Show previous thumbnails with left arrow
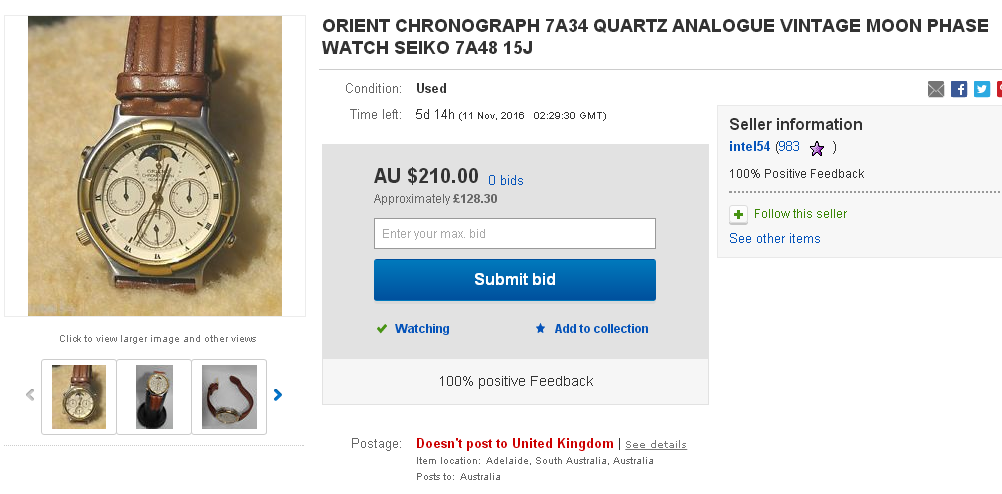The width and height of the screenshot is (1002, 494). click(x=30, y=395)
